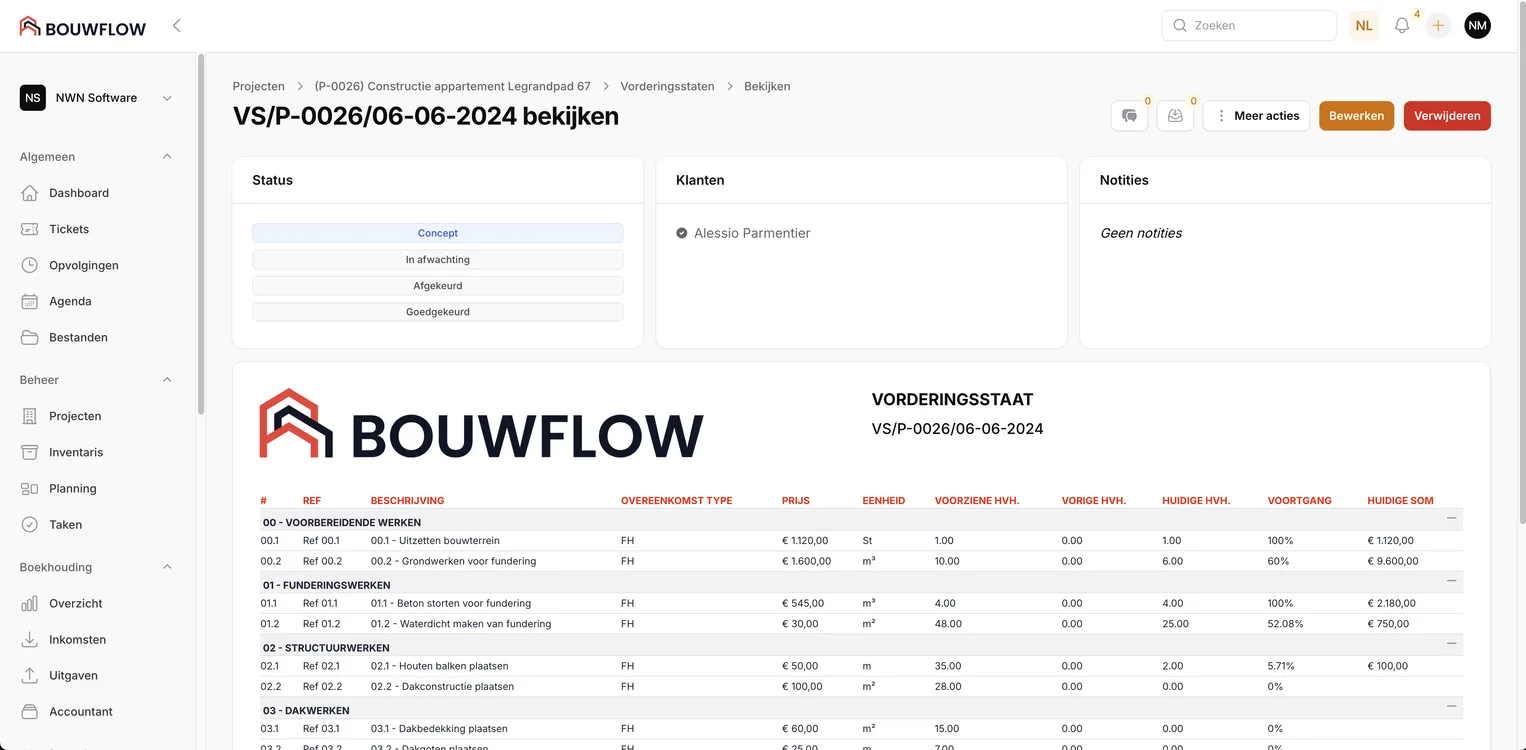
Task: Collapse sidebar with the left chevron icon
Action: point(177,26)
